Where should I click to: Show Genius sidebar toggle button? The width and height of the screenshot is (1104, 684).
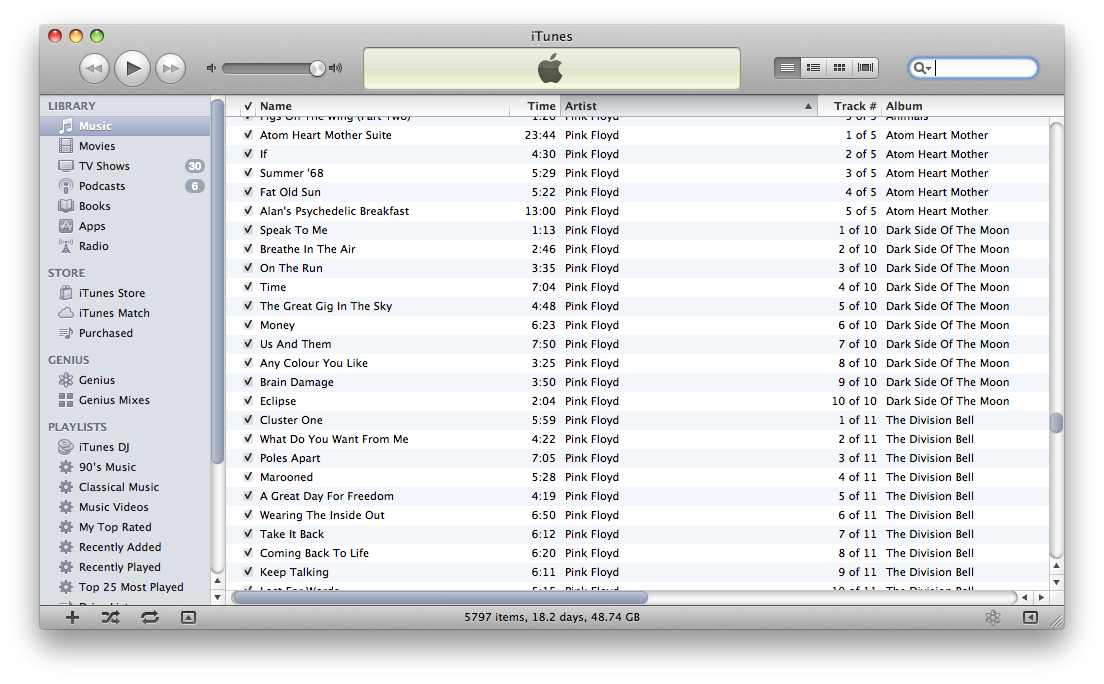[1030, 618]
